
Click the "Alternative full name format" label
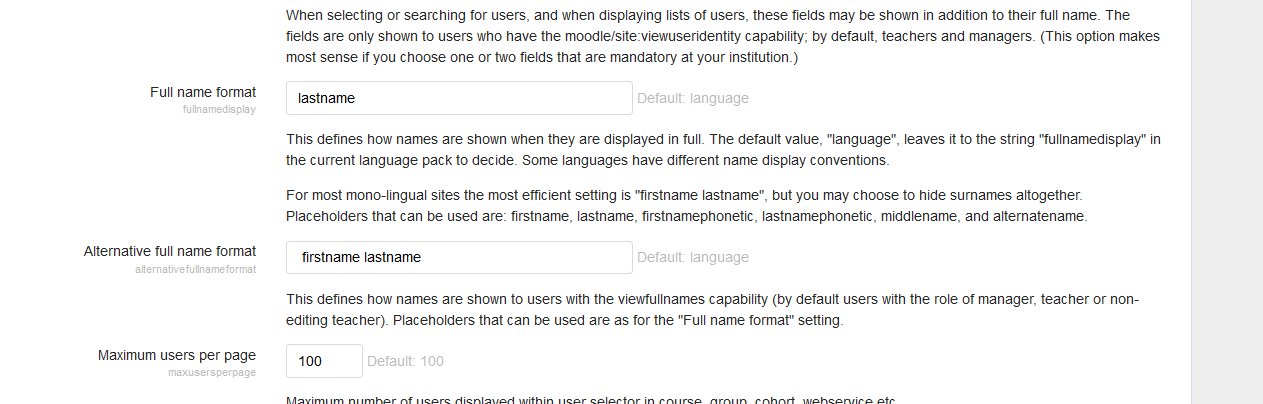170,251
